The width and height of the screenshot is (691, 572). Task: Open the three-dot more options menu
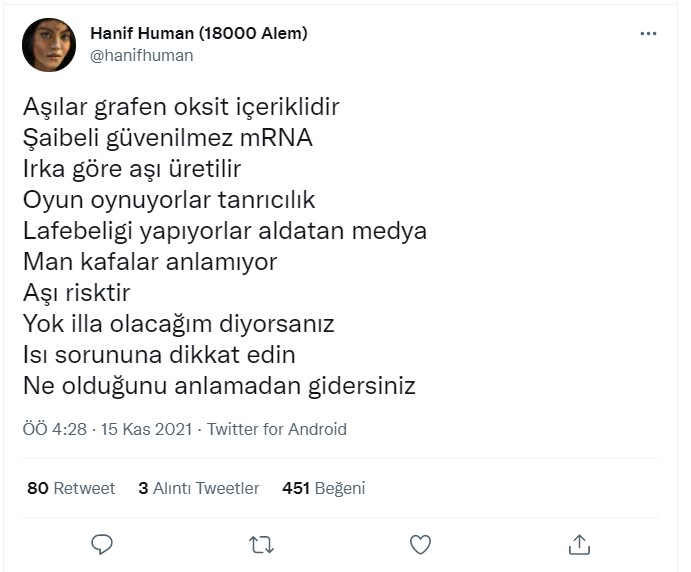coord(648,33)
